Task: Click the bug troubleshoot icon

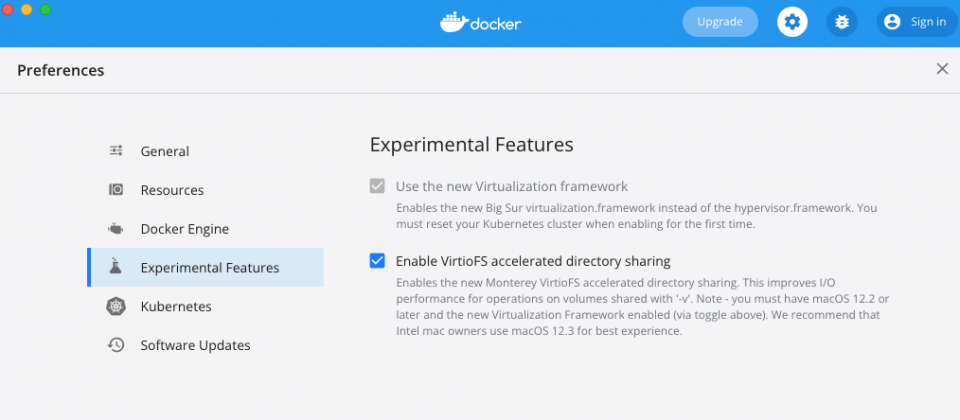Action: [x=842, y=22]
